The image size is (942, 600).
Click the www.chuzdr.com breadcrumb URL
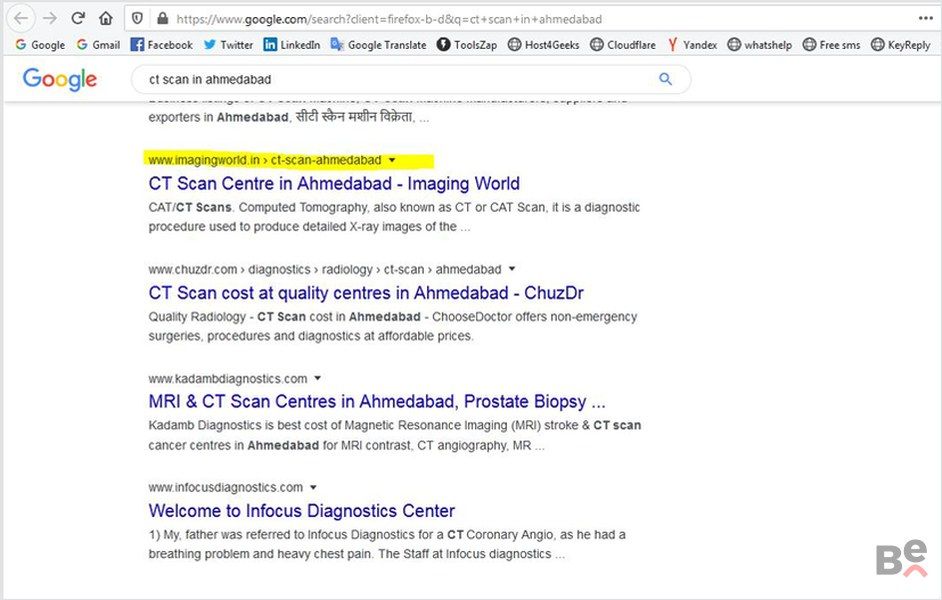[325, 269]
